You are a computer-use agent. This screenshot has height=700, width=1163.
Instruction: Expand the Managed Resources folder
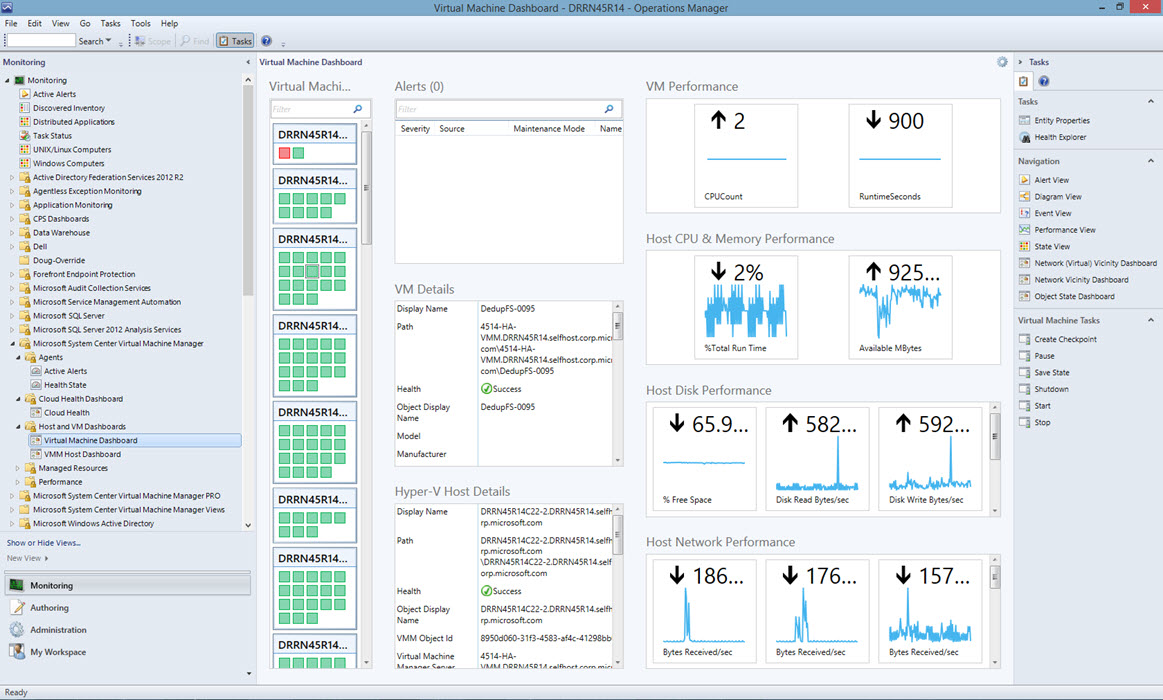point(17,468)
